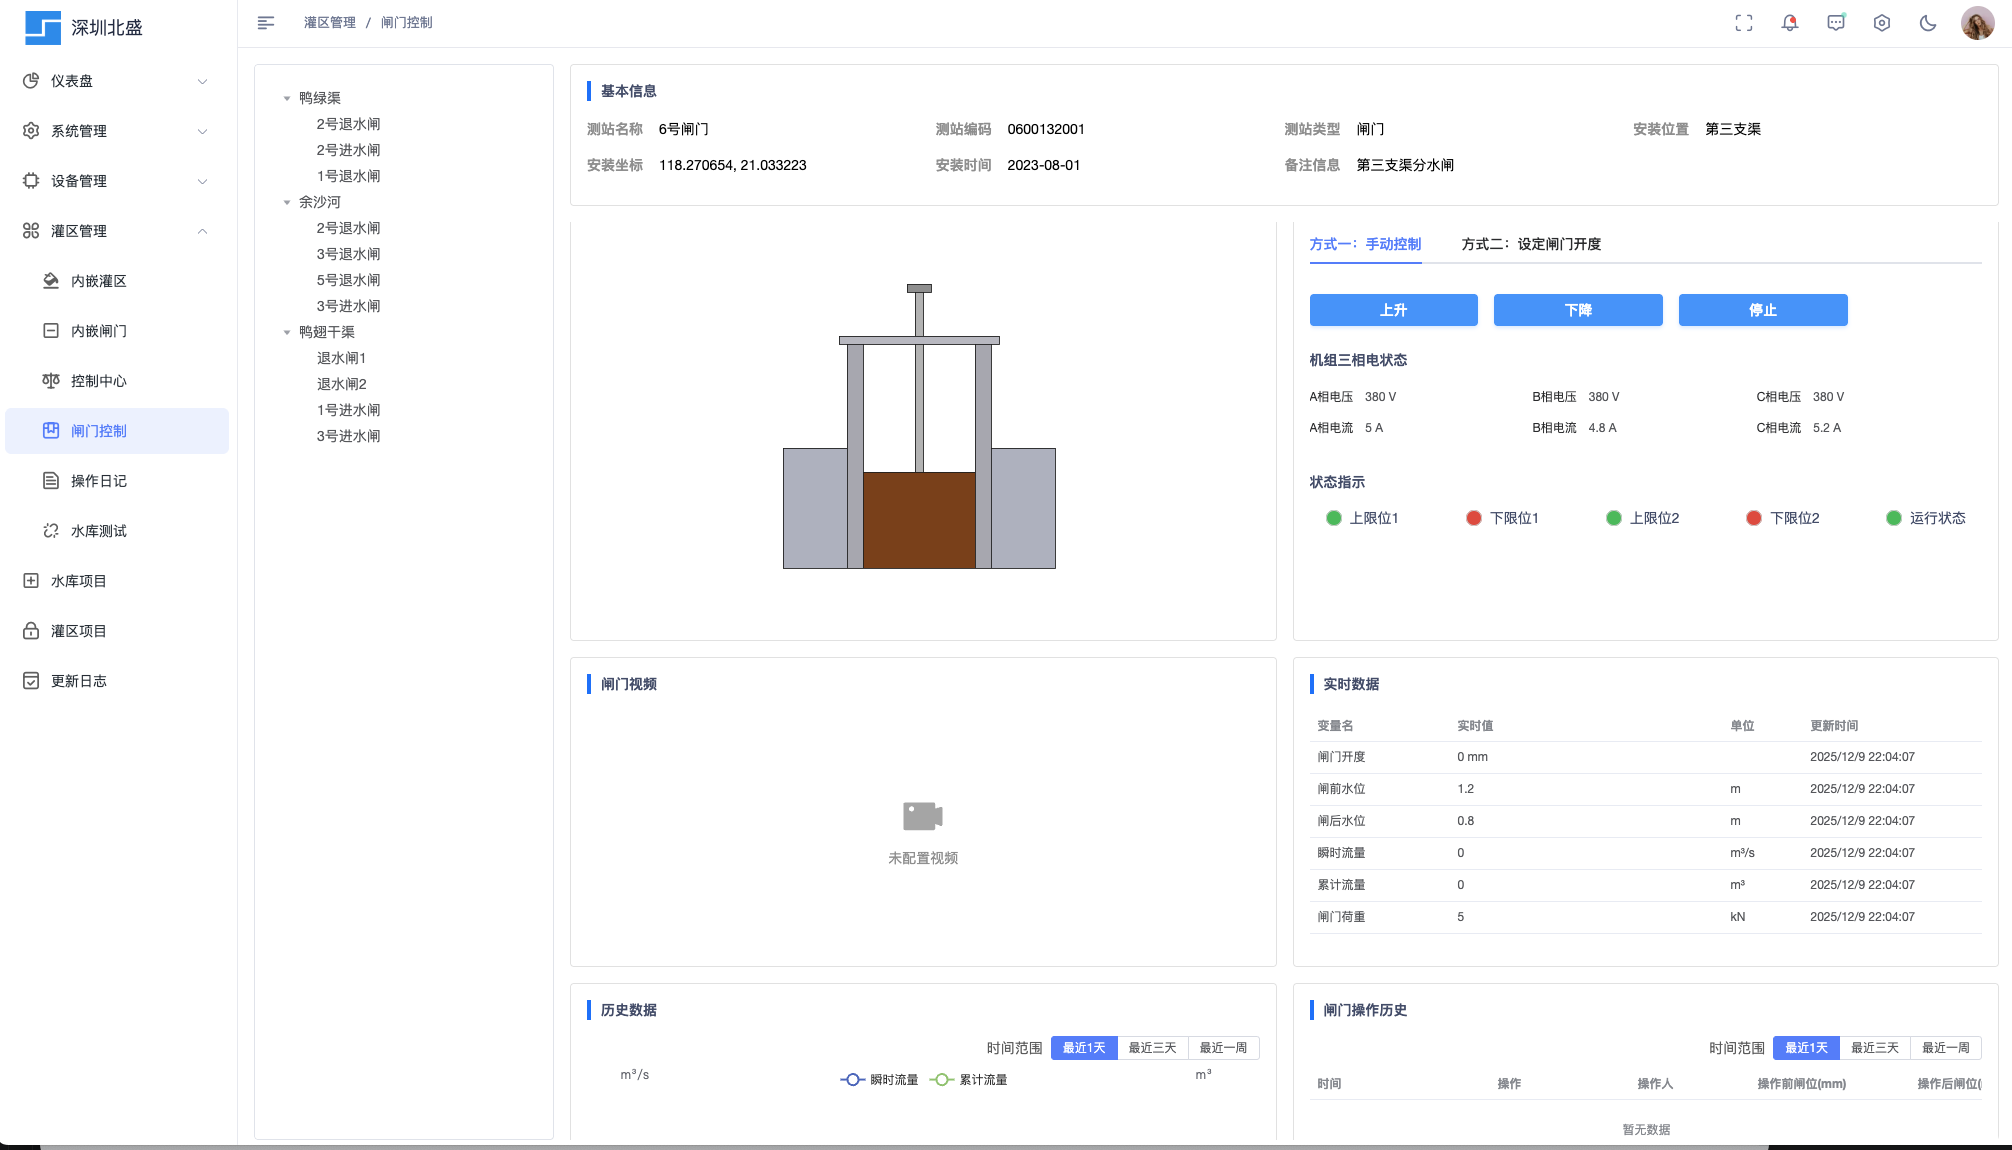The image size is (2012, 1150).
Task: Select 1号退水闸 under 鸭绿渠
Action: (x=349, y=176)
